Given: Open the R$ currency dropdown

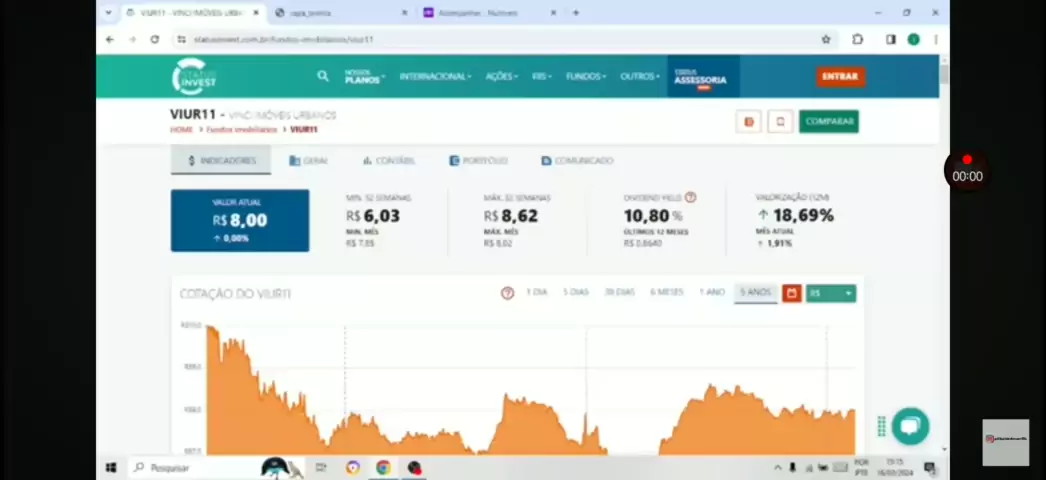Looking at the screenshot, I should click(x=831, y=293).
